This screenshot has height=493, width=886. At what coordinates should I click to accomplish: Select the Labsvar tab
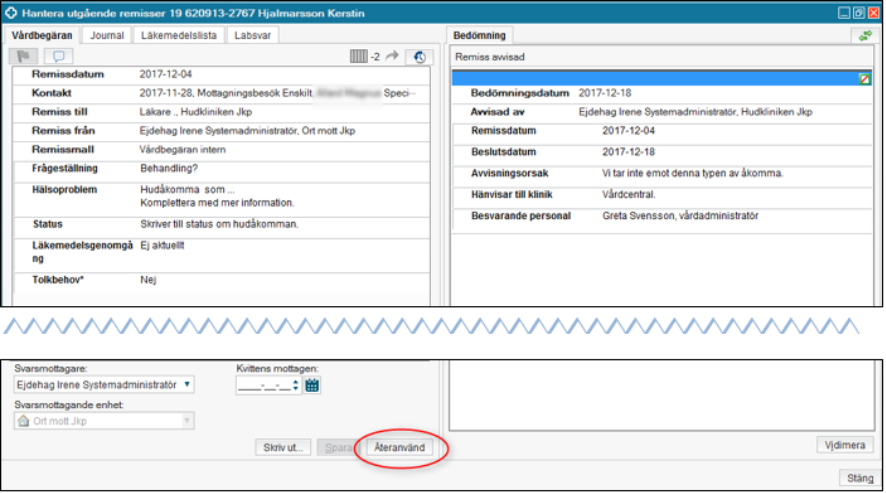coord(252,35)
